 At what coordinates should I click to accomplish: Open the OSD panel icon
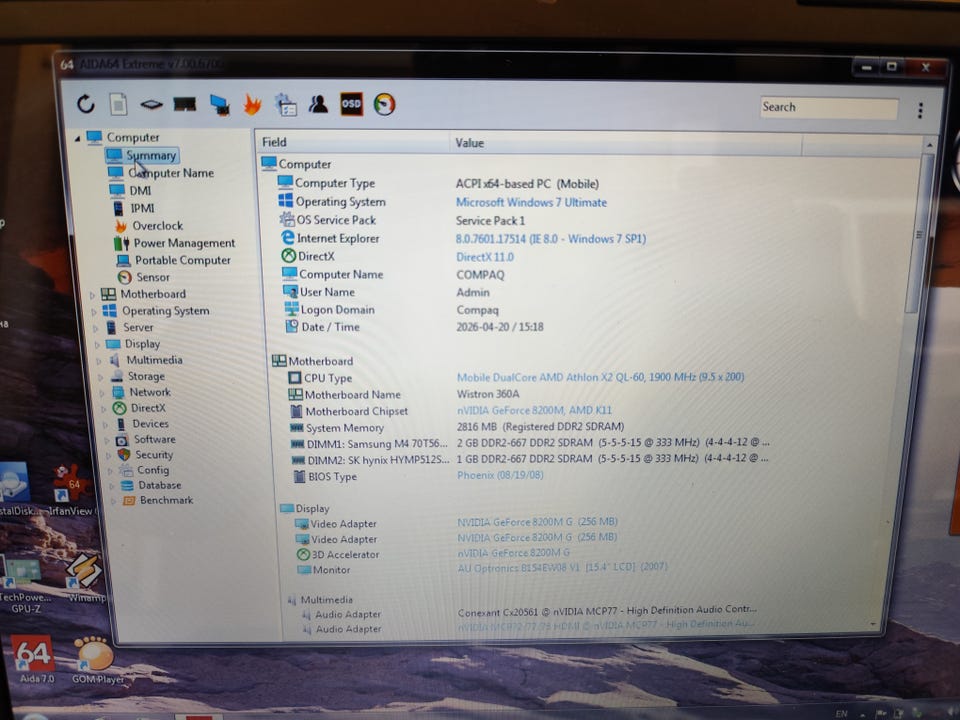tap(351, 104)
